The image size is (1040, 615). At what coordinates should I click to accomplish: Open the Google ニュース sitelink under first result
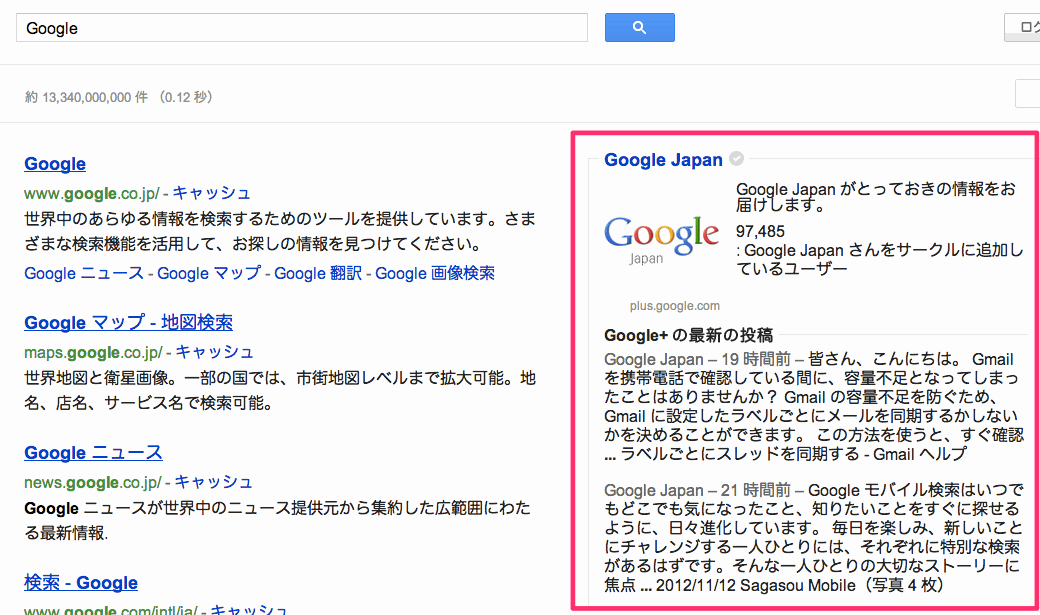tap(84, 273)
